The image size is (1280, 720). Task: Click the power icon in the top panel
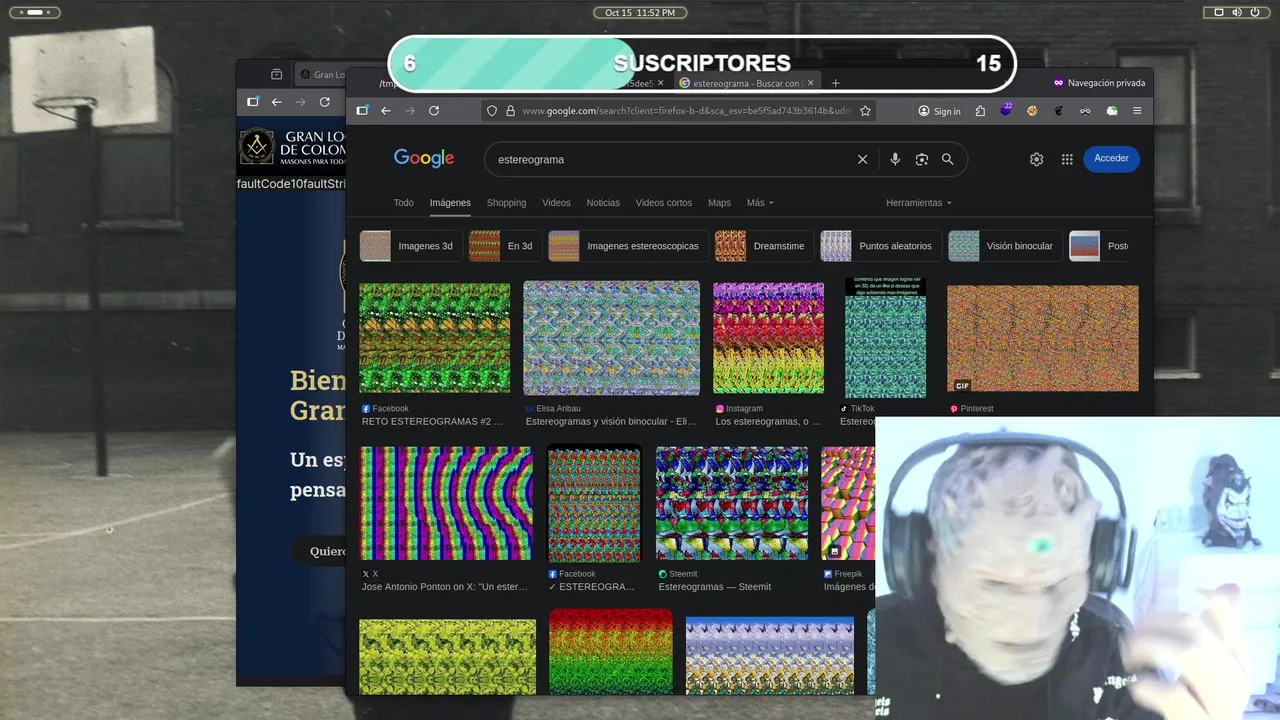1254,12
